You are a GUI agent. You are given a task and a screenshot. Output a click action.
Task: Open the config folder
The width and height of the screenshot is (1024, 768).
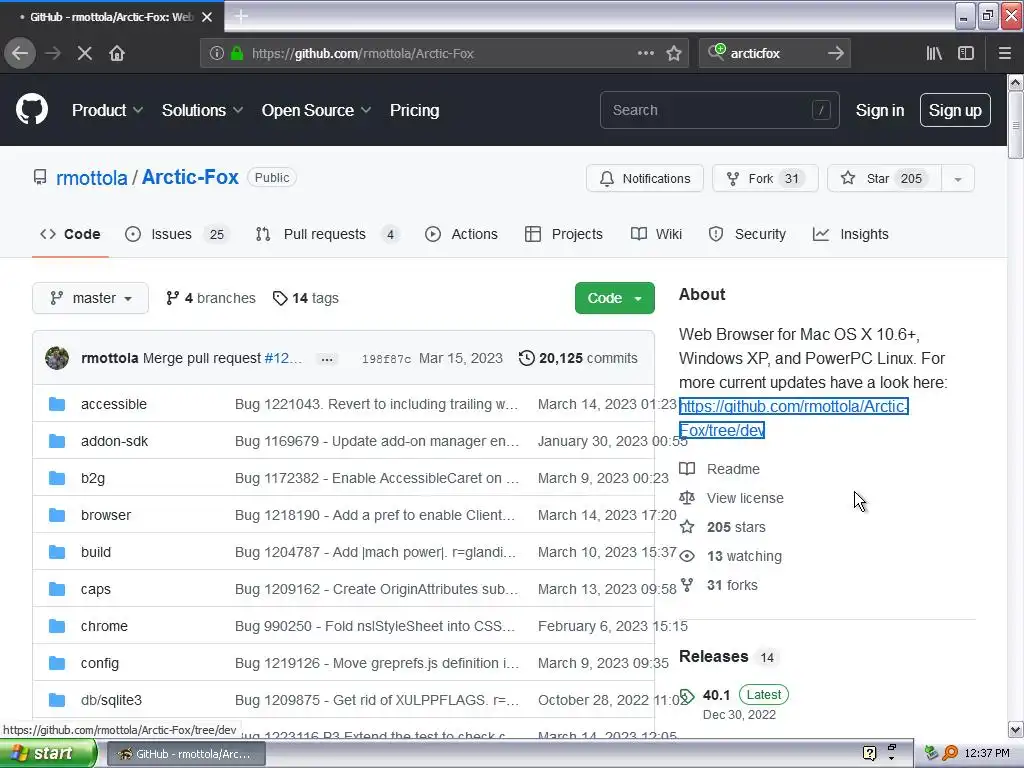[99, 664]
